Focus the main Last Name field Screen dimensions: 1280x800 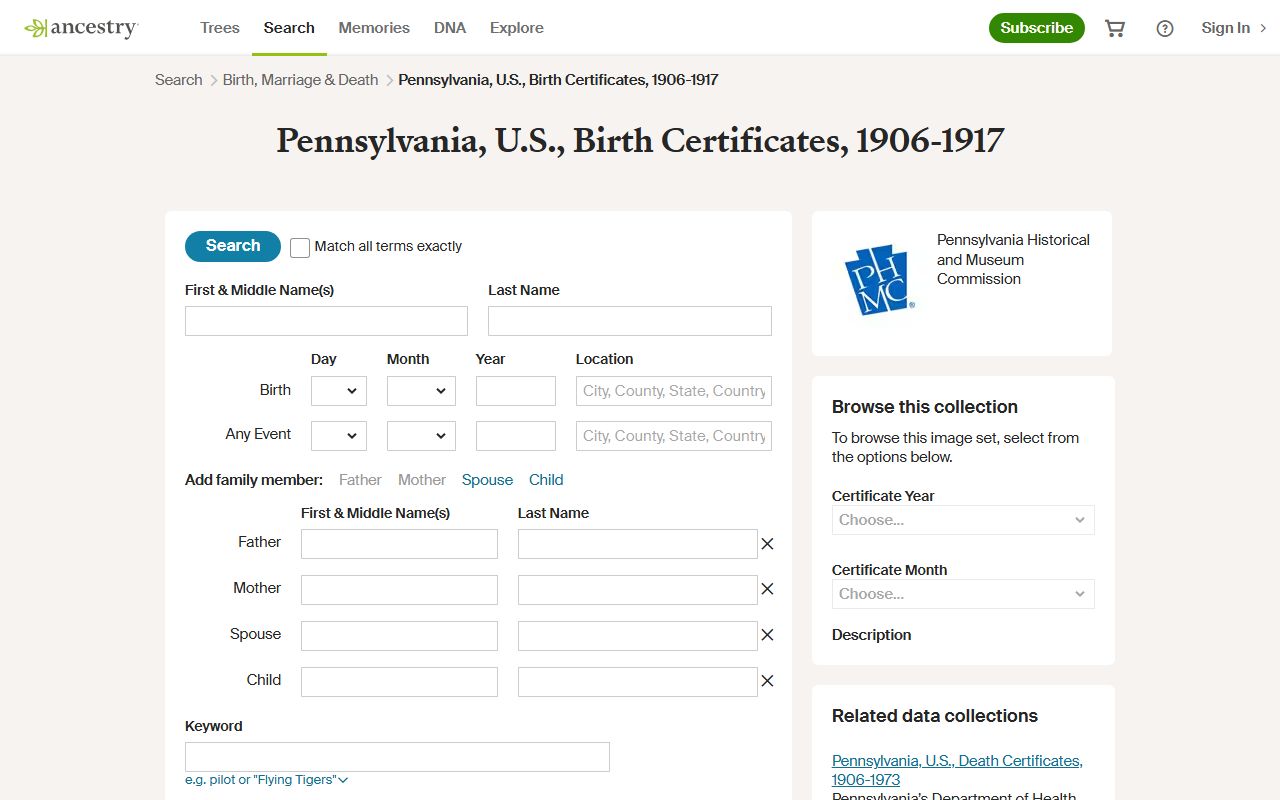point(630,321)
